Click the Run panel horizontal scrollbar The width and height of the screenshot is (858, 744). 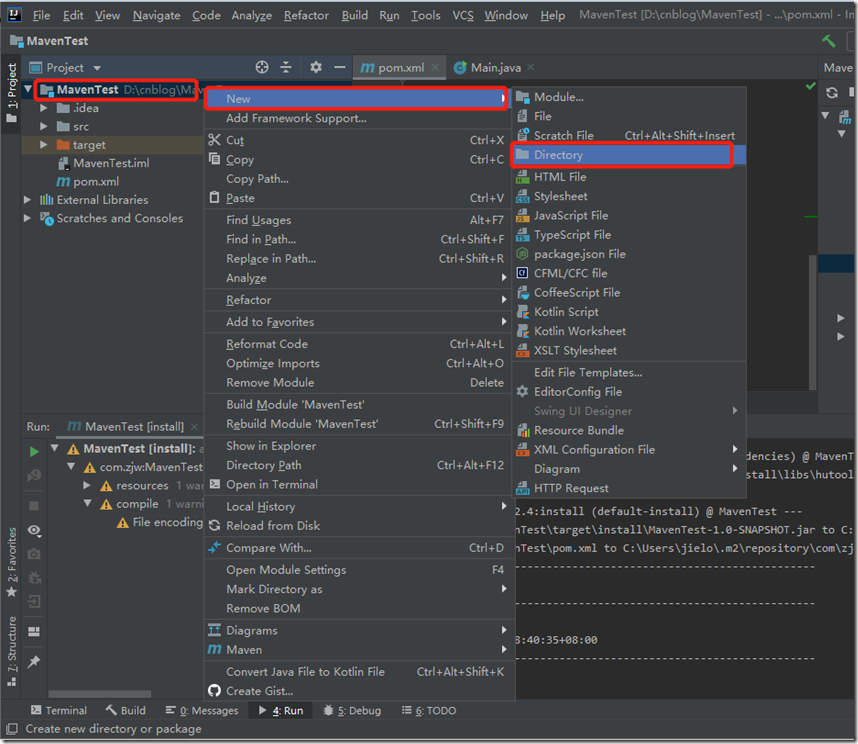[x=100, y=694]
